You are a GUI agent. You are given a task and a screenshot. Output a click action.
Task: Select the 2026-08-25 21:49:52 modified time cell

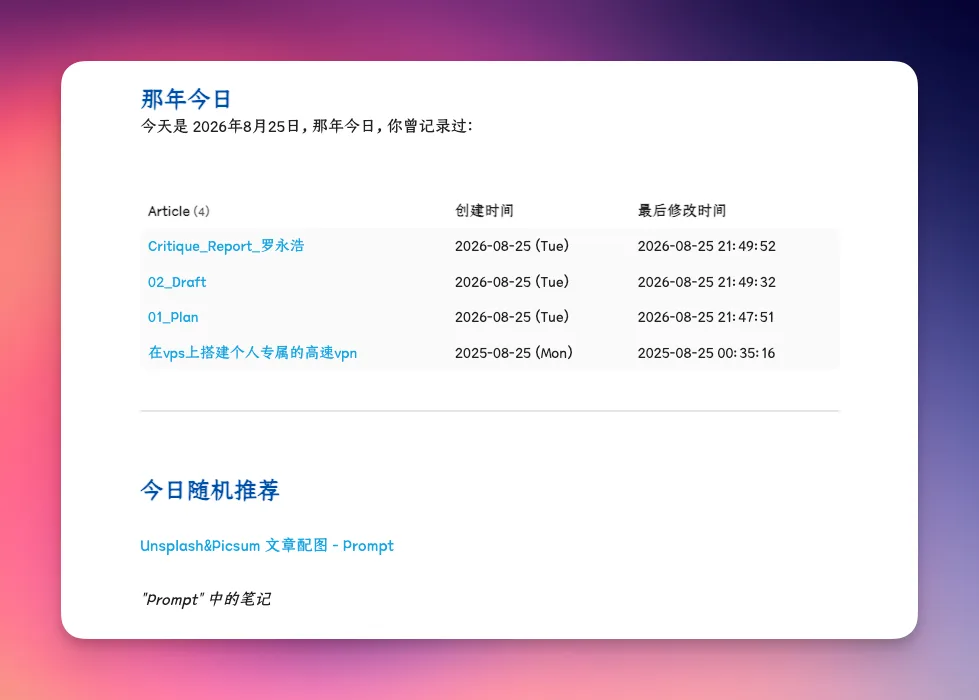tap(706, 246)
